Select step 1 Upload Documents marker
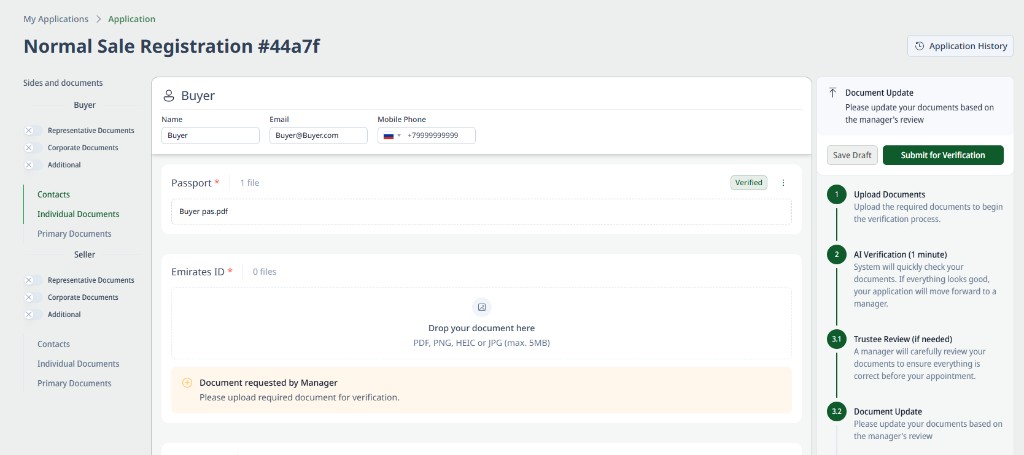Viewport: 1024px width, 455px height. pos(837,195)
